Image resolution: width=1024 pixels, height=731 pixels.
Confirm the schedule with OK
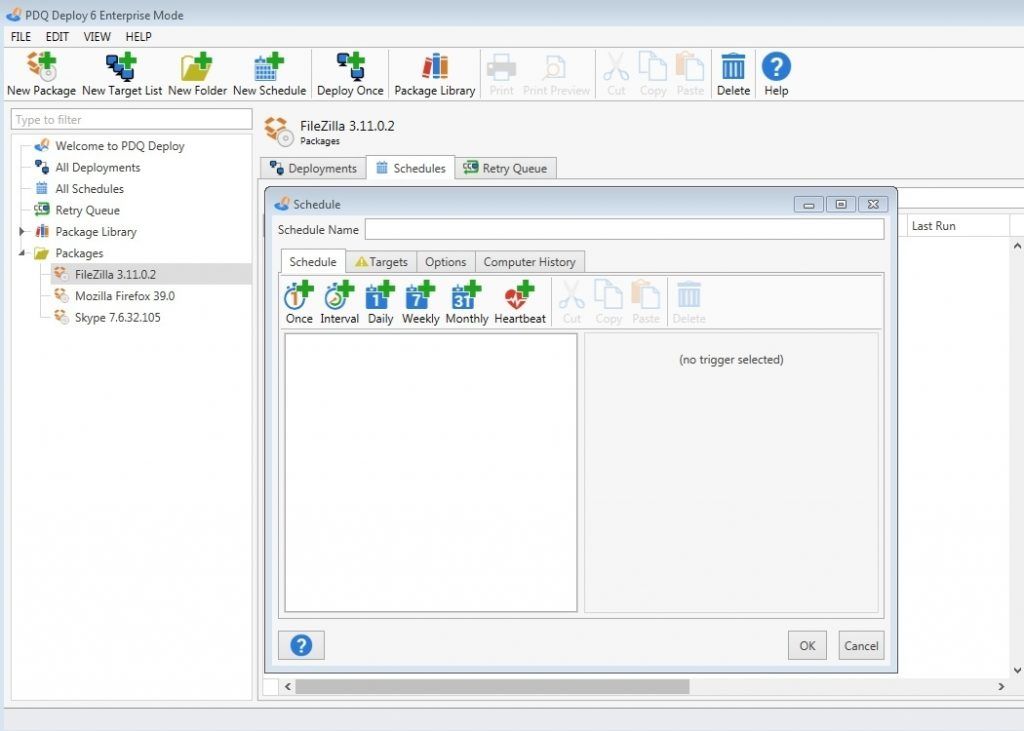pos(807,645)
